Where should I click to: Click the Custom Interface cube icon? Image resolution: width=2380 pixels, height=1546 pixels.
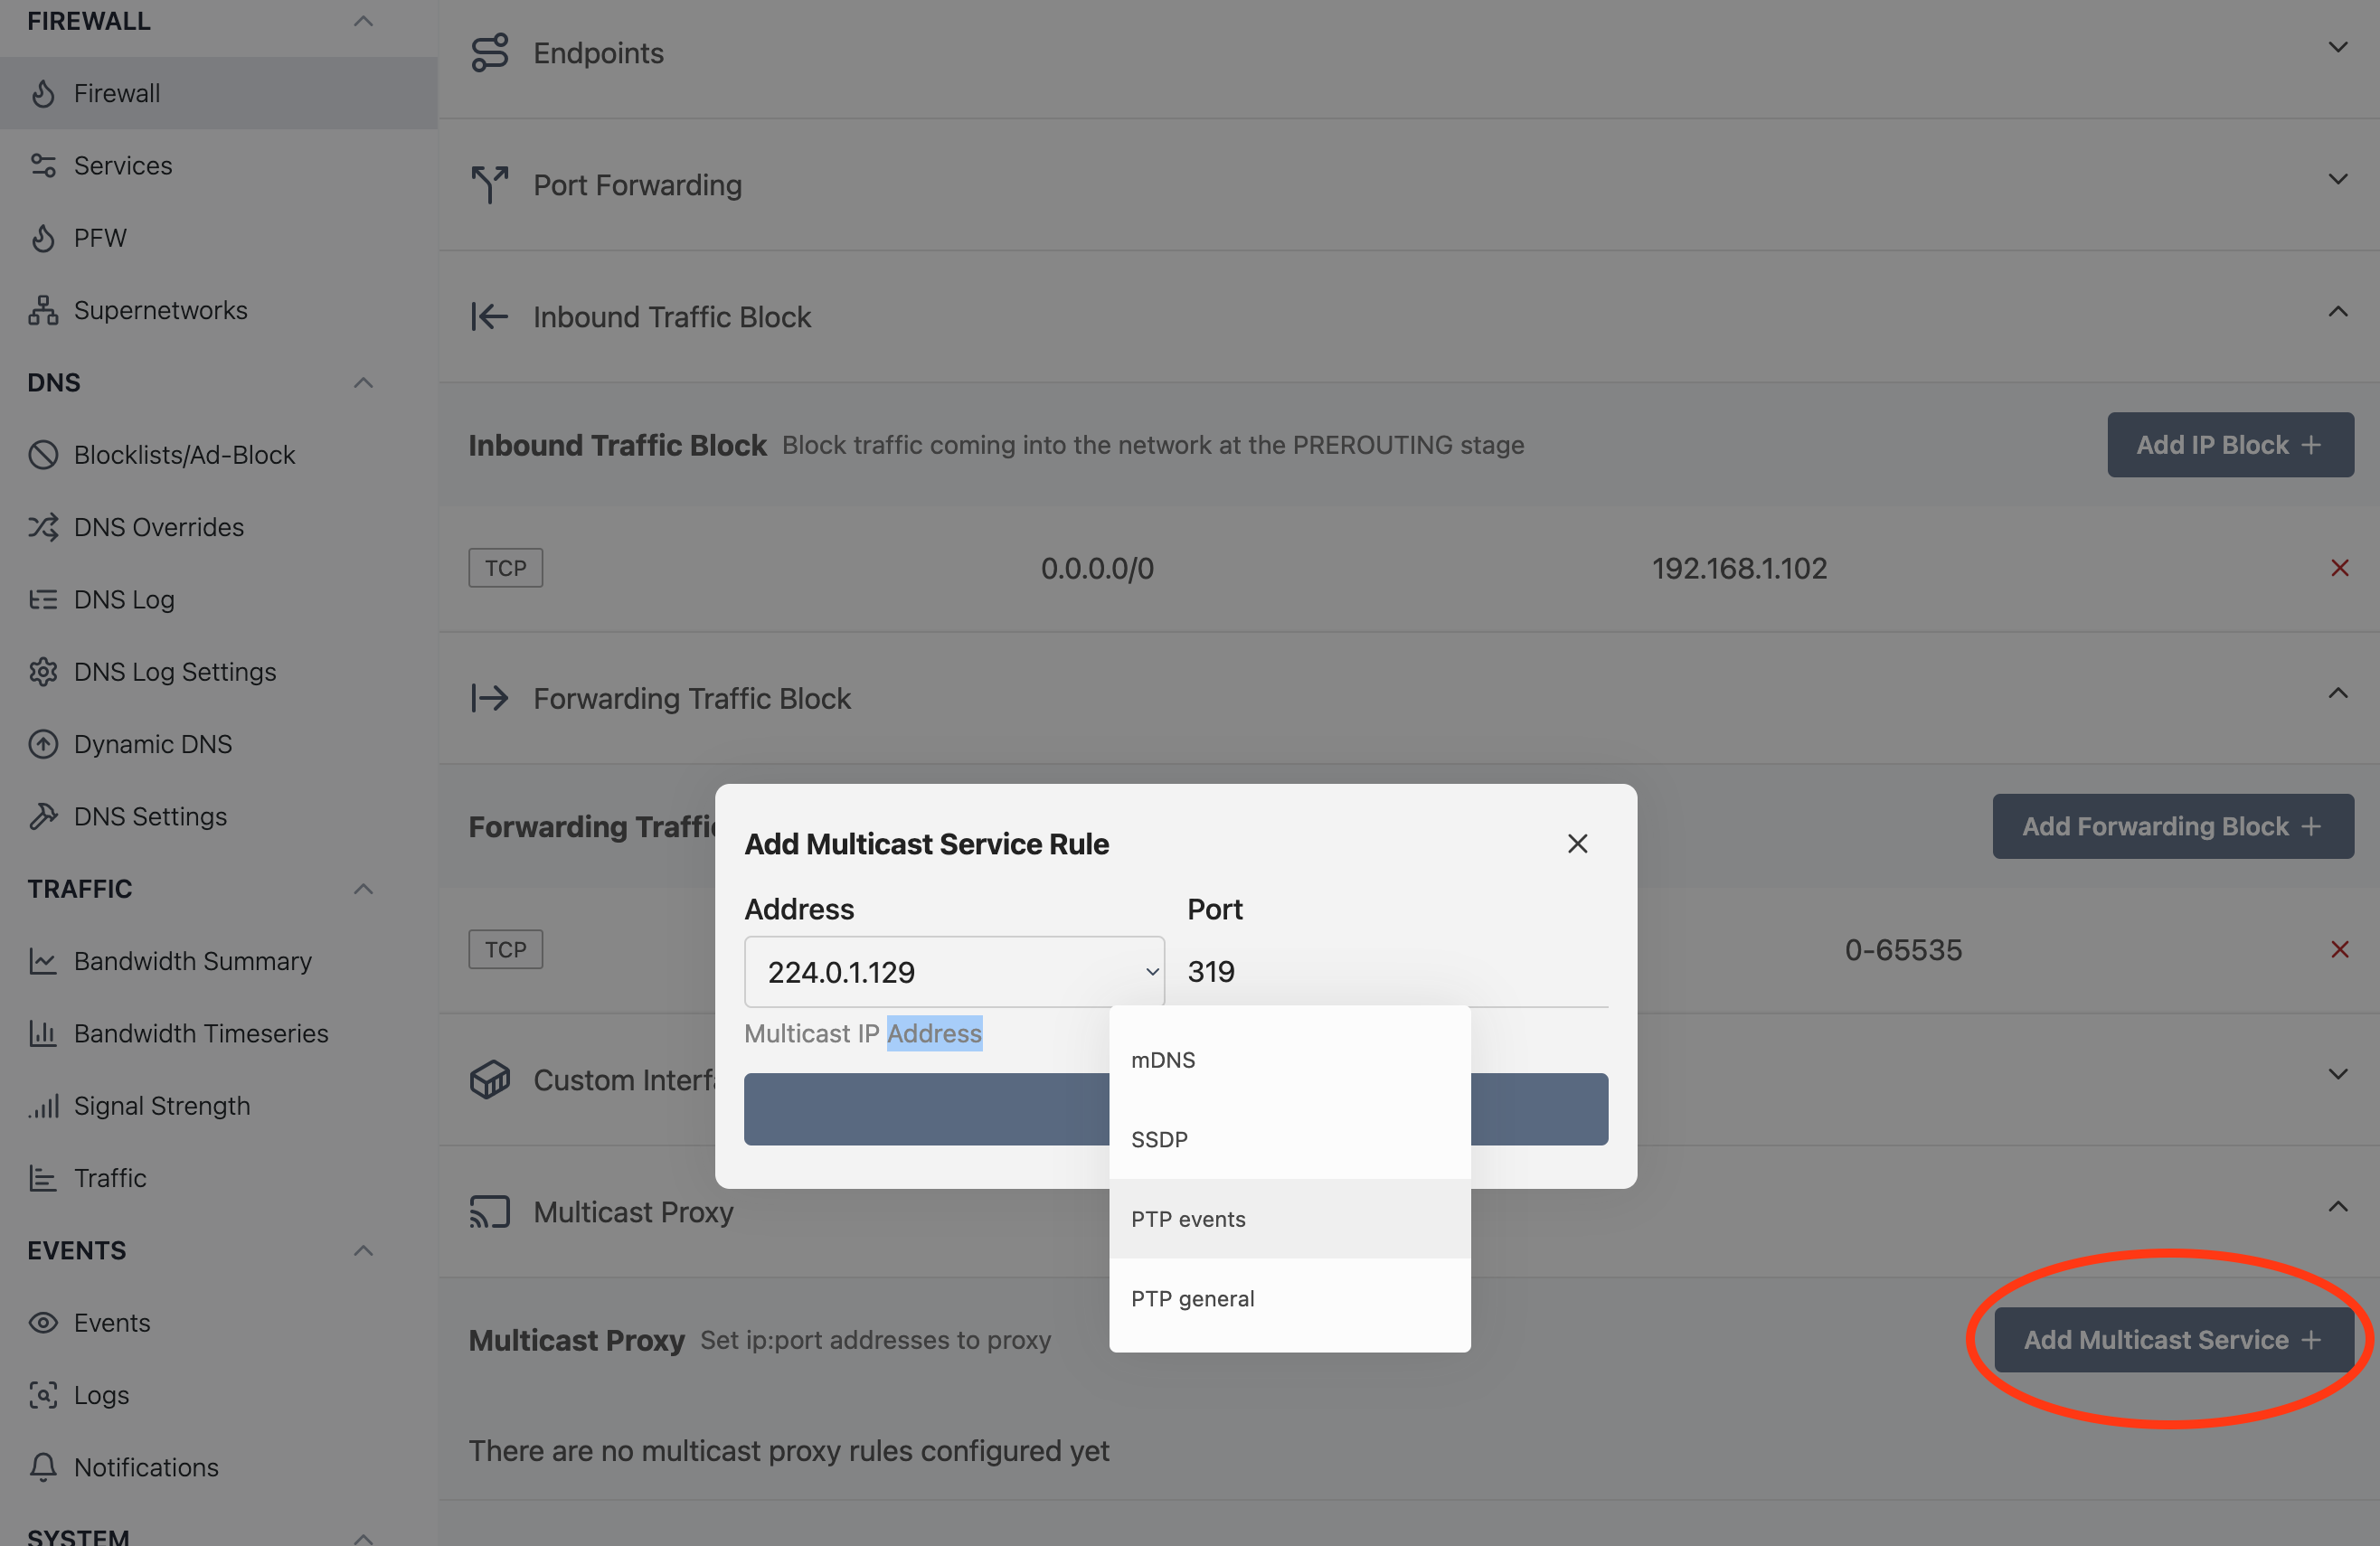point(490,1080)
